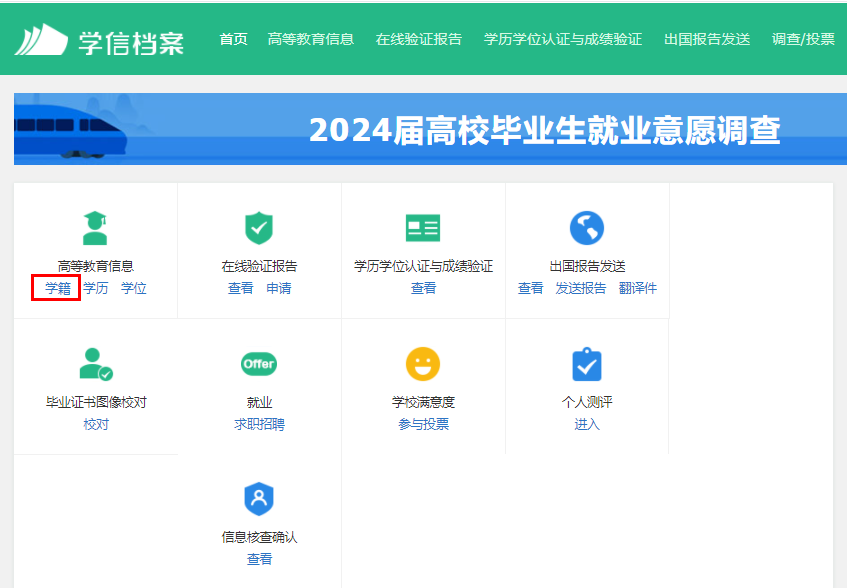Click the 学信档案 logo icon
Viewport: 847px width, 588px height.
[40, 39]
